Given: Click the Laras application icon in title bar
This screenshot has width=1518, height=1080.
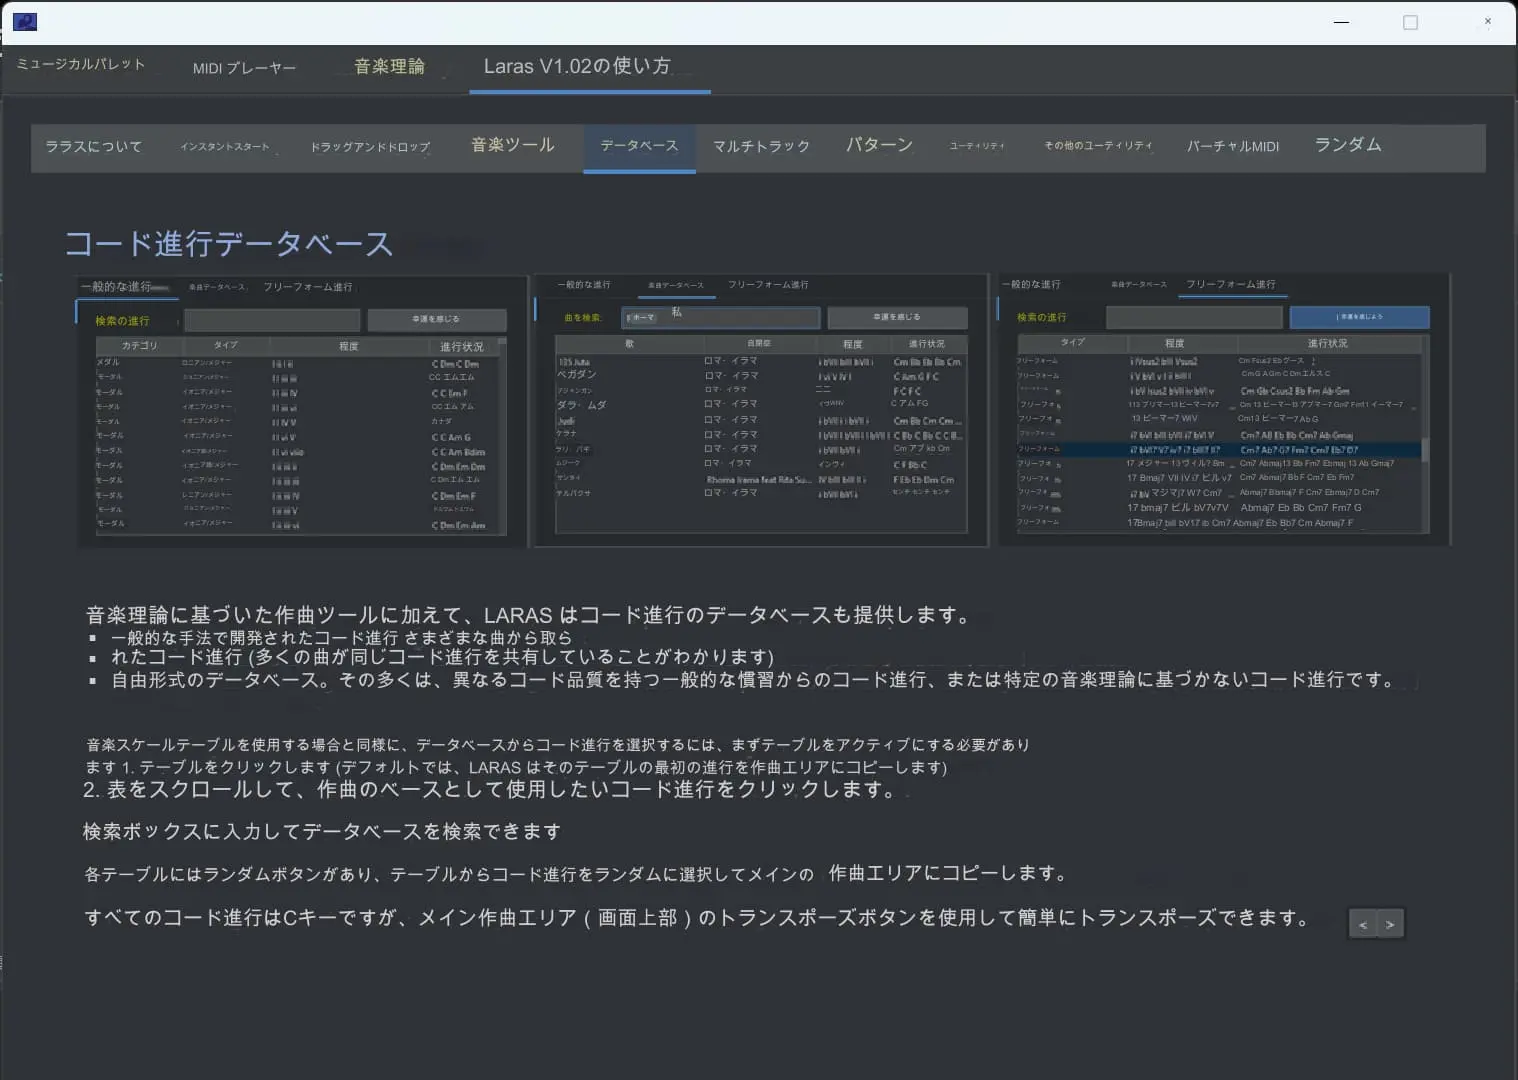Looking at the screenshot, I should pyautogui.click(x=25, y=21).
